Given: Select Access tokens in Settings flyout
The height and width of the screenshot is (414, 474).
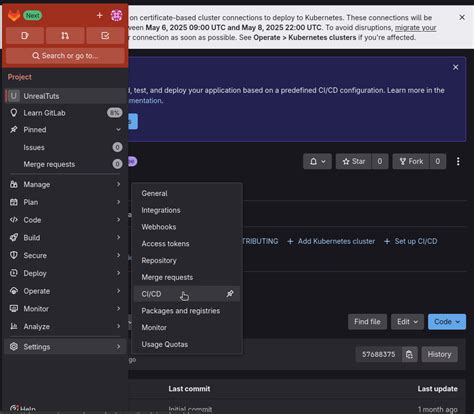Looking at the screenshot, I should point(187,244).
